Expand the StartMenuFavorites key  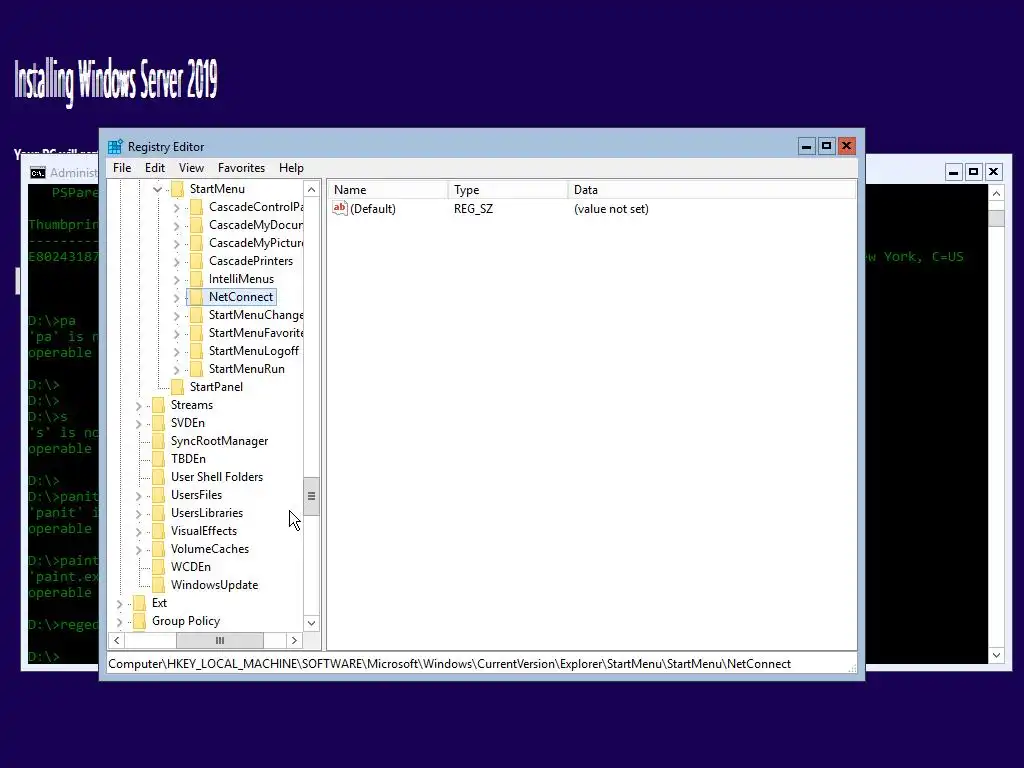click(x=176, y=334)
